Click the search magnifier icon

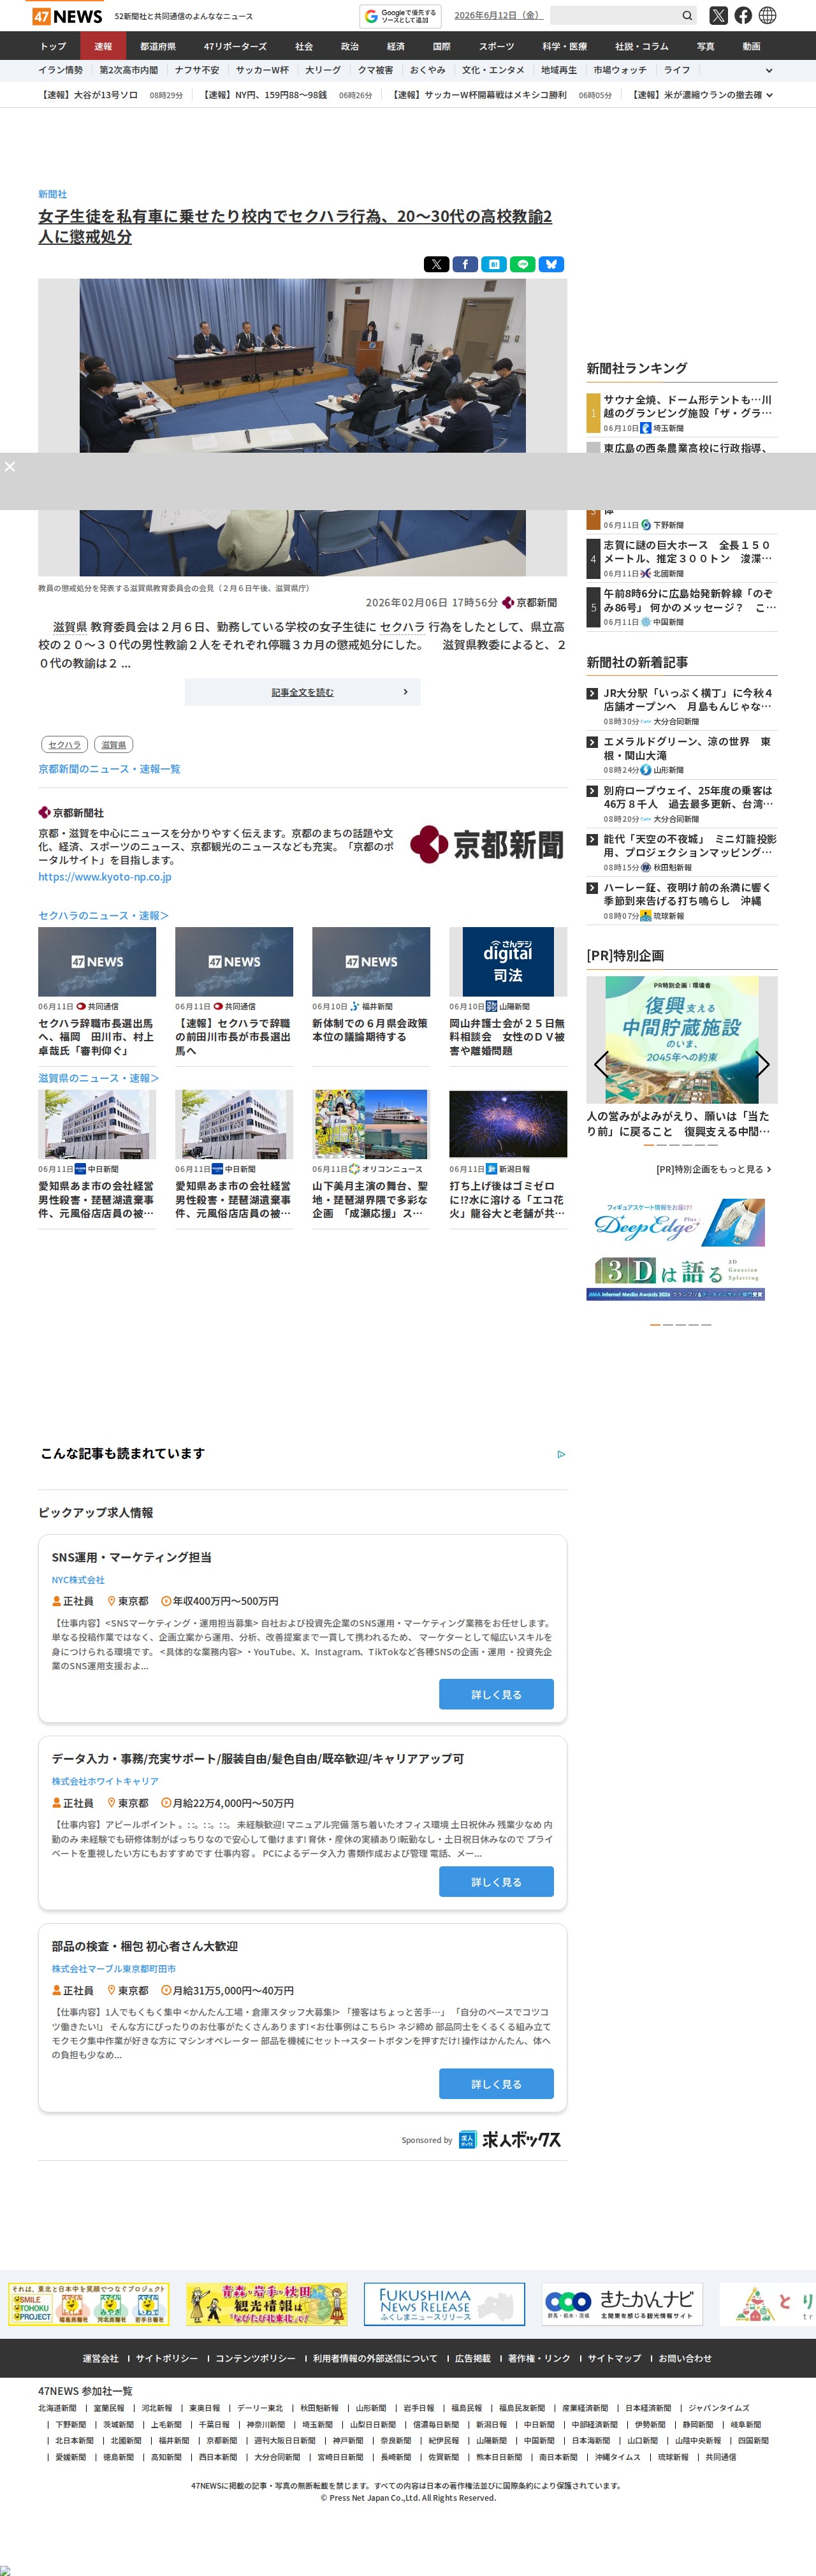687,15
